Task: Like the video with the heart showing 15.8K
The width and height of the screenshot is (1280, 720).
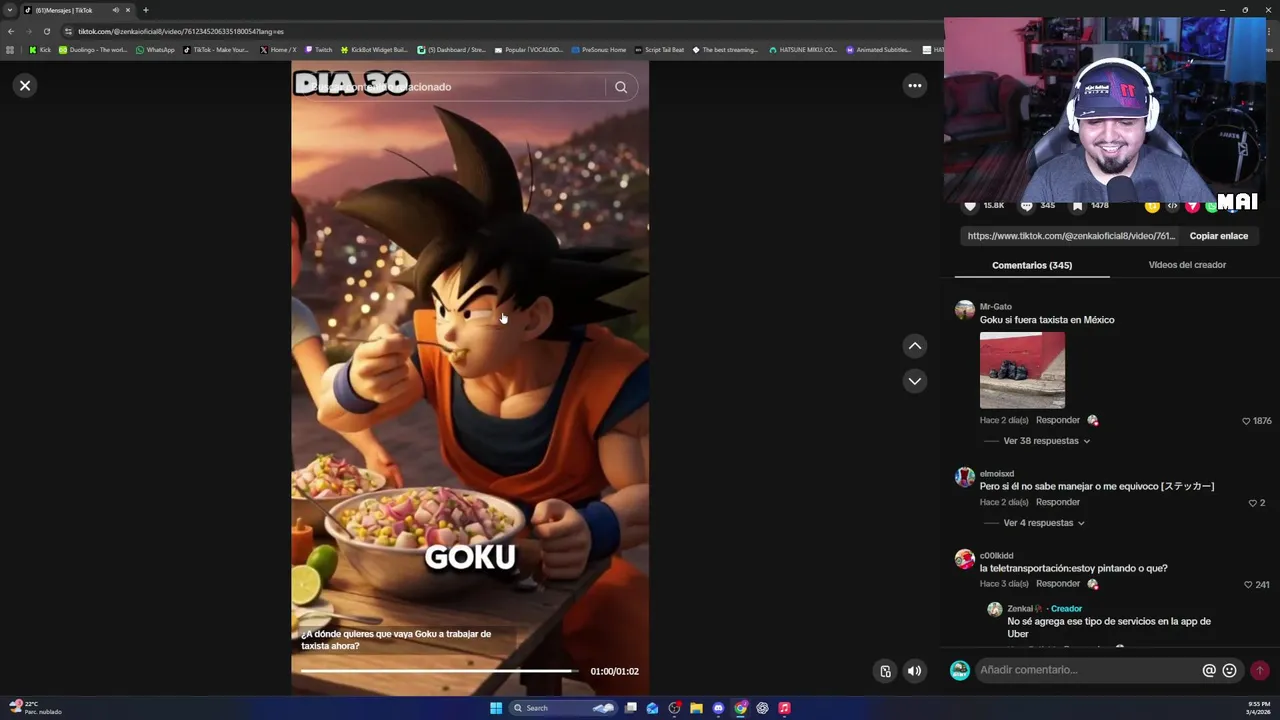Action: click(969, 206)
